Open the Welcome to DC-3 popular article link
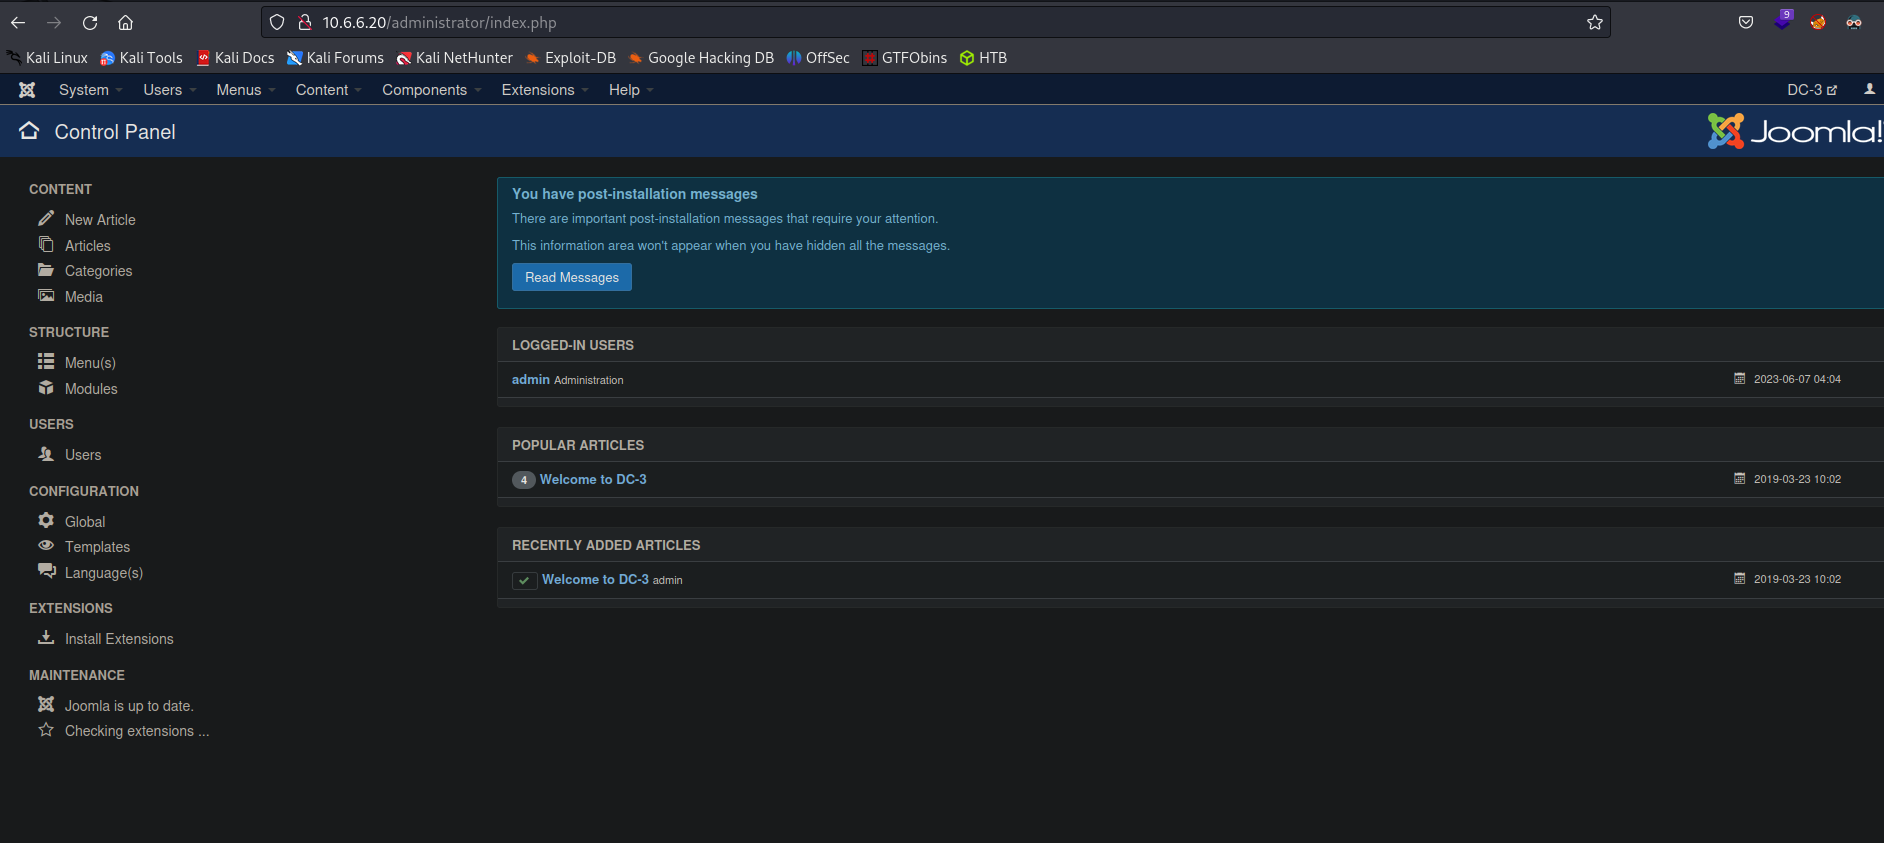Viewport: 1884px width, 843px height. [593, 479]
